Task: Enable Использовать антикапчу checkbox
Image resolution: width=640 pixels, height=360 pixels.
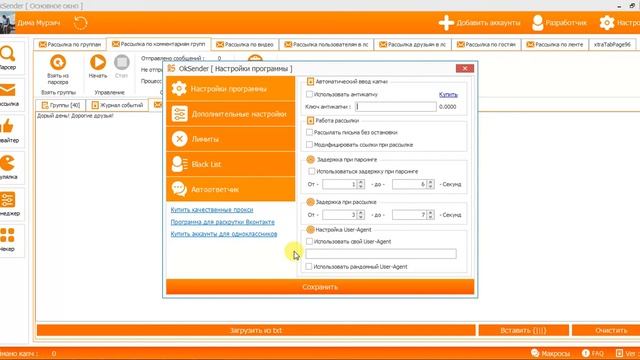Action: (x=309, y=94)
